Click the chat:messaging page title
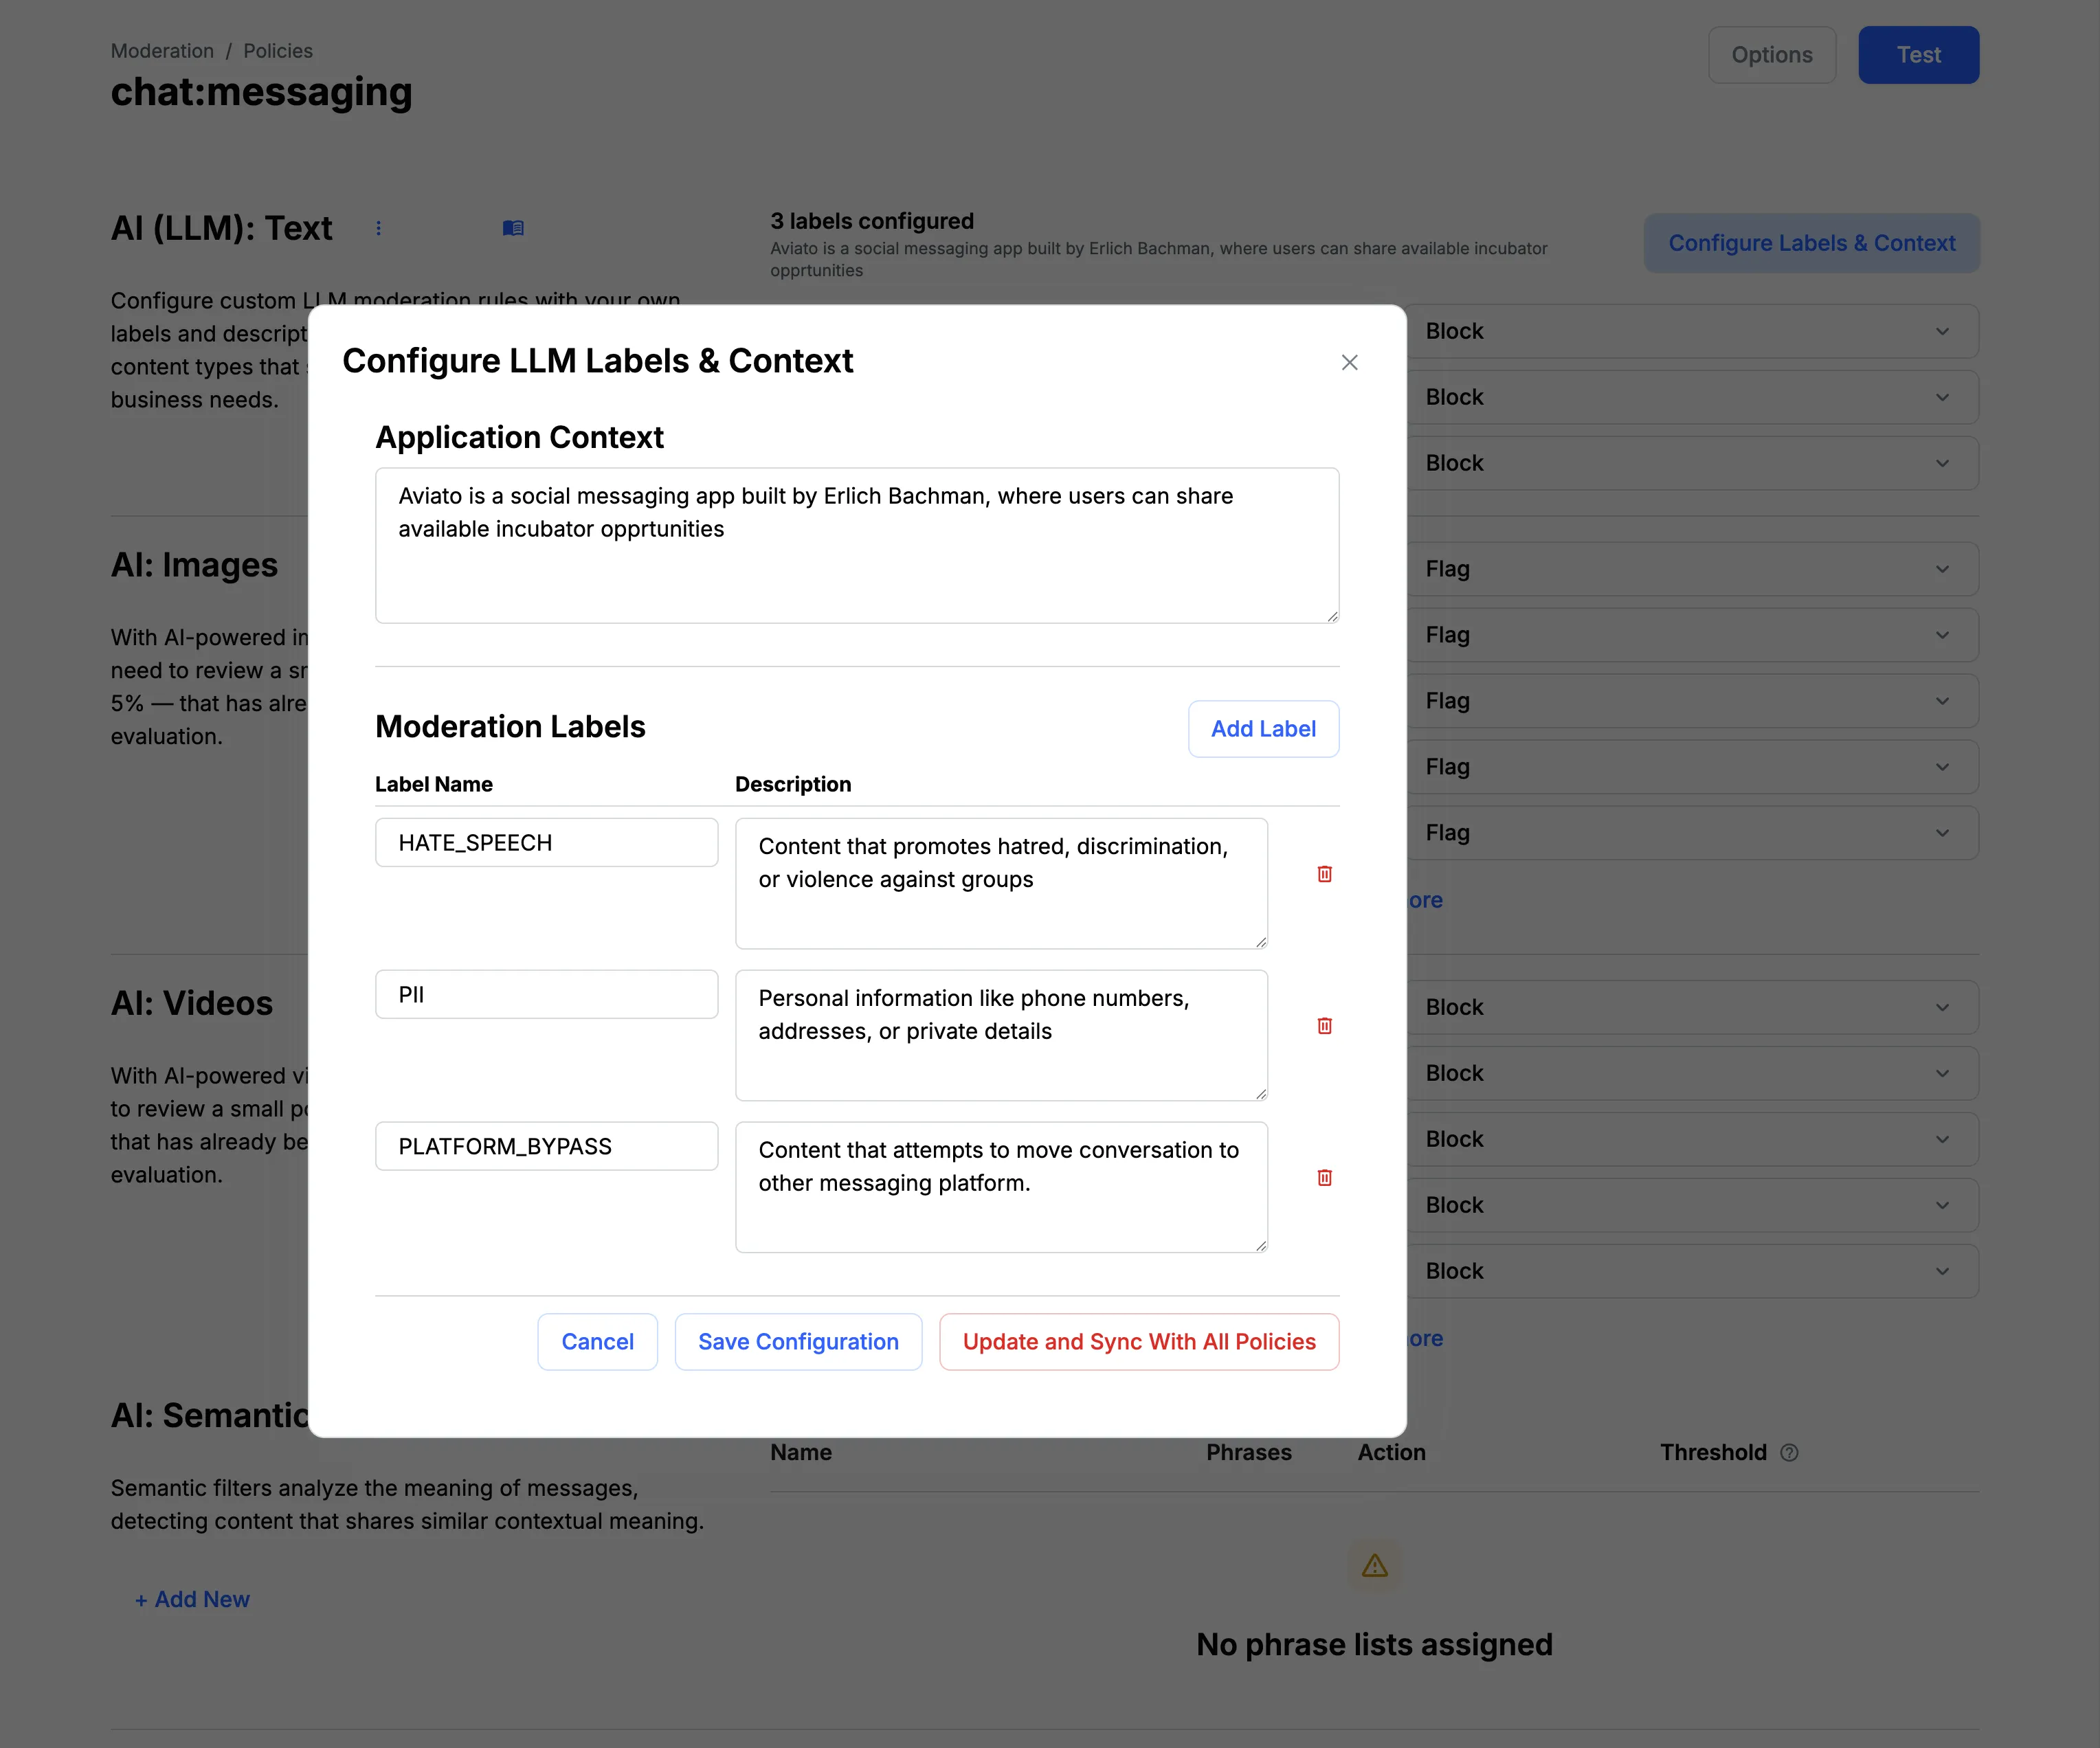The height and width of the screenshot is (1748, 2100). pyautogui.click(x=261, y=92)
